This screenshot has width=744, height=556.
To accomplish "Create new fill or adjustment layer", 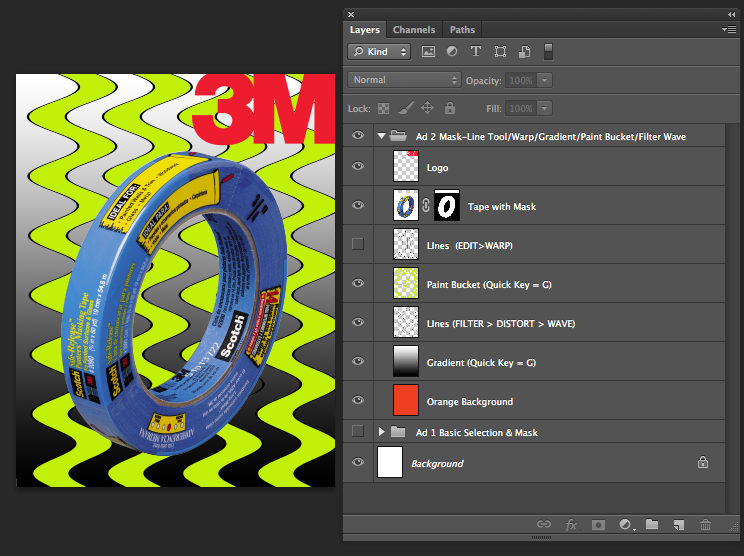I will tap(626, 525).
